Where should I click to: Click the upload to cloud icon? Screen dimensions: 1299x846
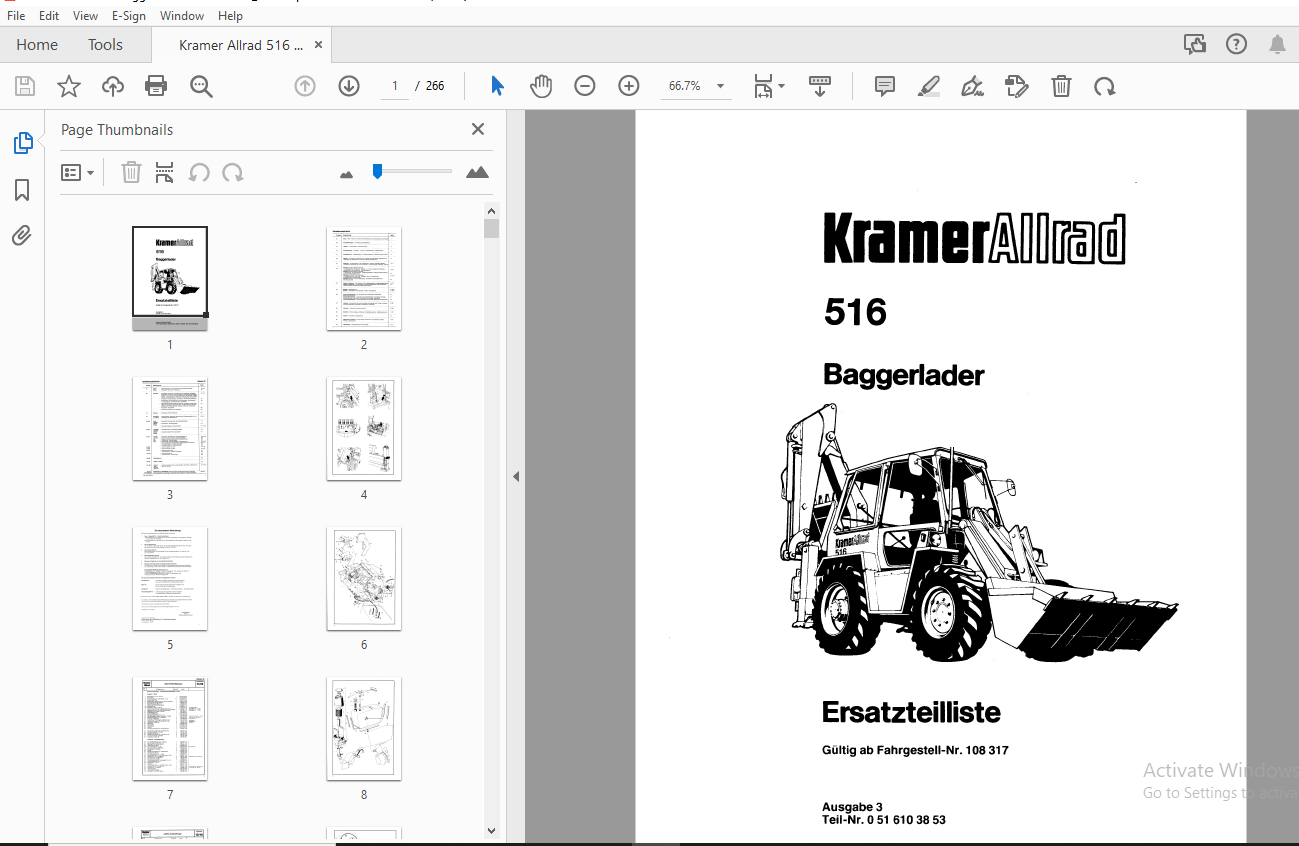coord(113,86)
